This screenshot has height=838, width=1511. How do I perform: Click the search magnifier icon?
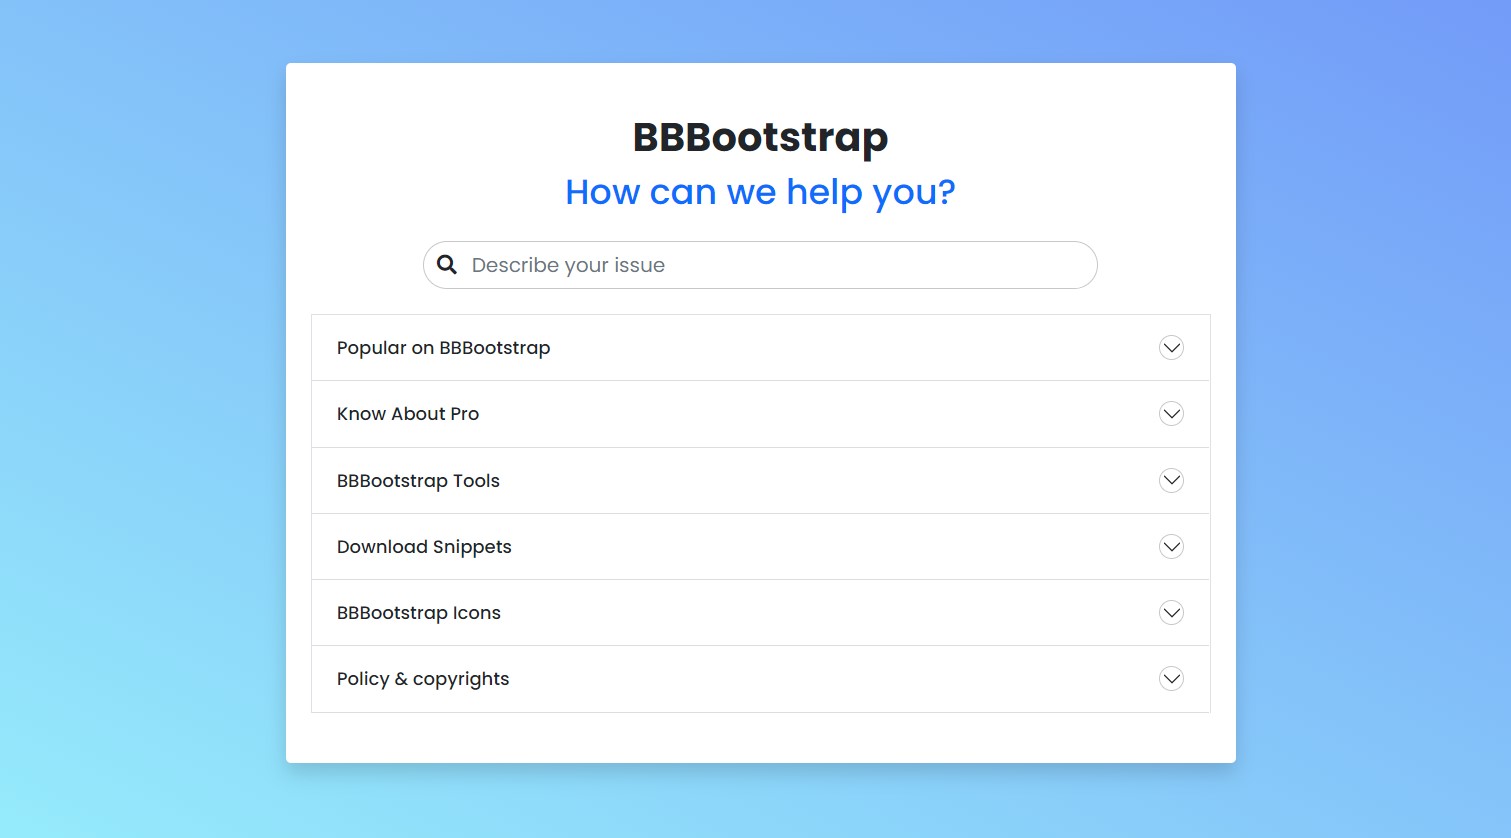pos(446,264)
